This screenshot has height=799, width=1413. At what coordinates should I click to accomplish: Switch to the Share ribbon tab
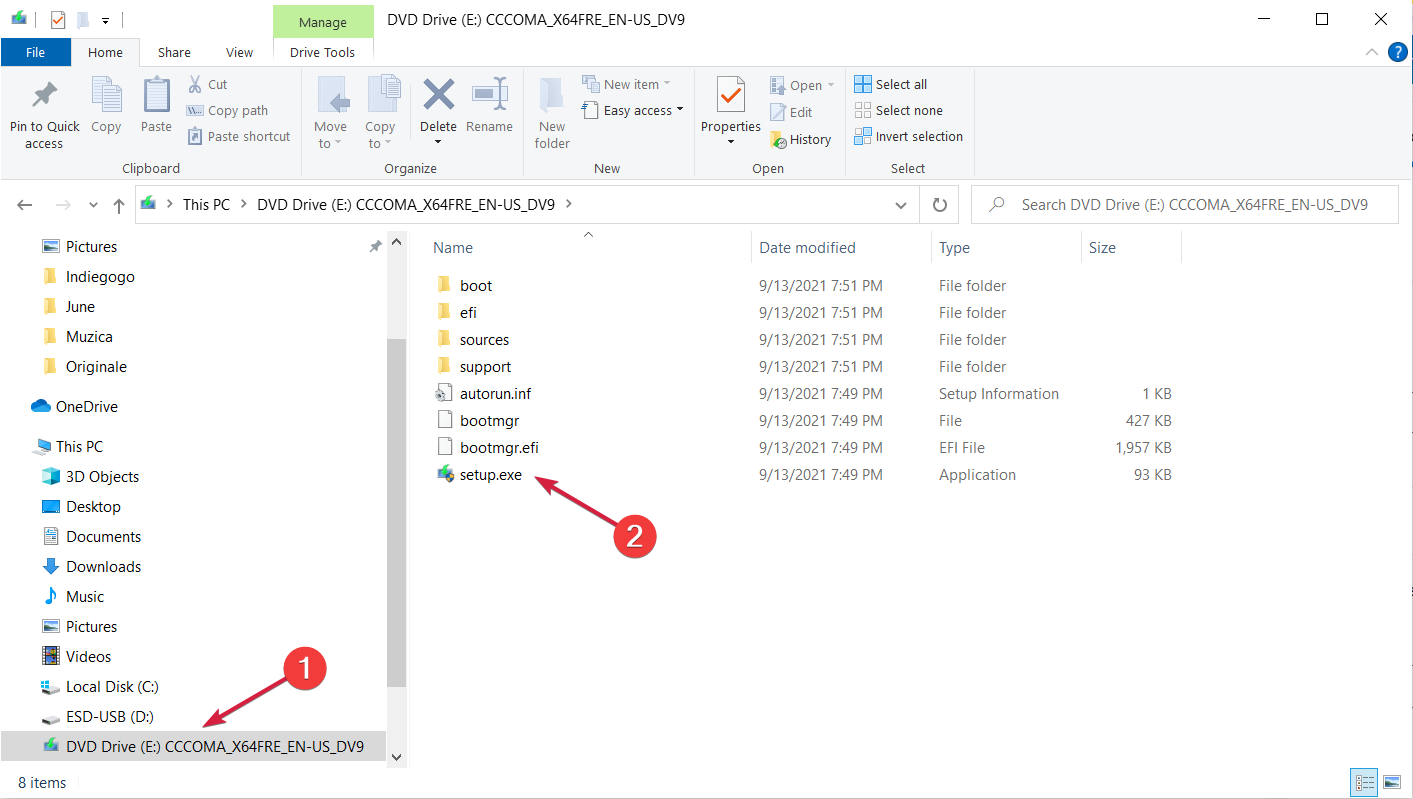coord(174,52)
